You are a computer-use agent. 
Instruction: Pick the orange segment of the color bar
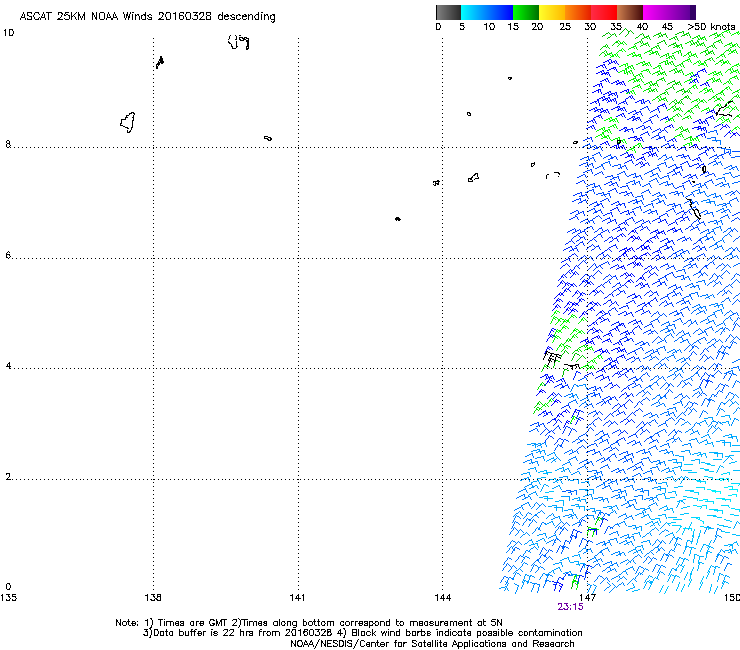(x=578, y=12)
